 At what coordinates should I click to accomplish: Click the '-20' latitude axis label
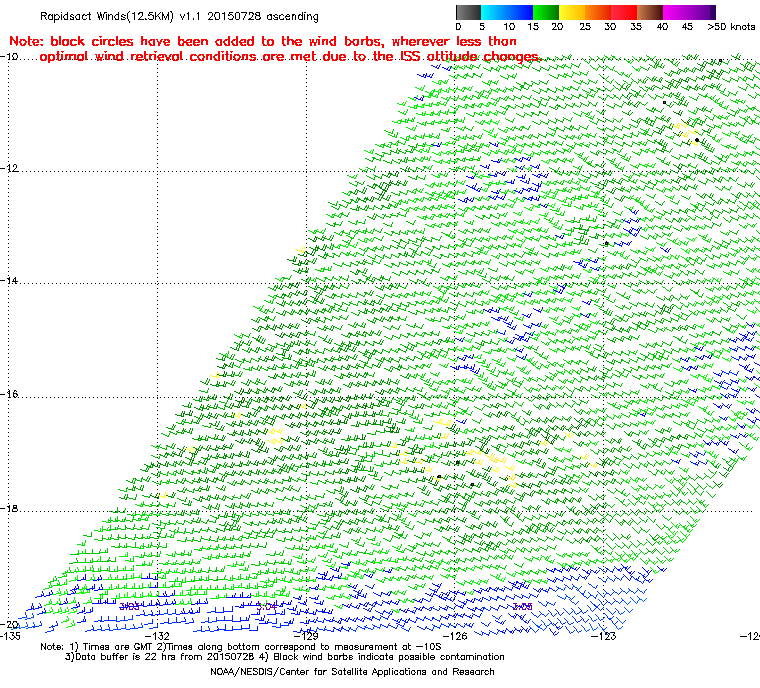click(9, 624)
